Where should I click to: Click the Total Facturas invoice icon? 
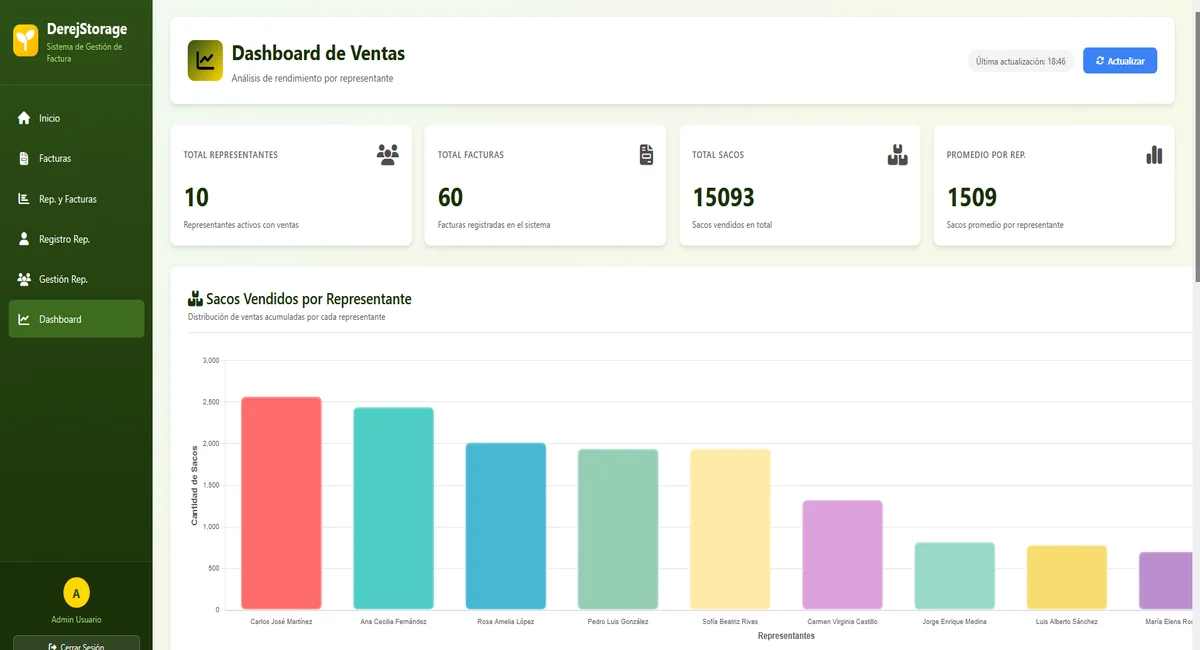[647, 154]
